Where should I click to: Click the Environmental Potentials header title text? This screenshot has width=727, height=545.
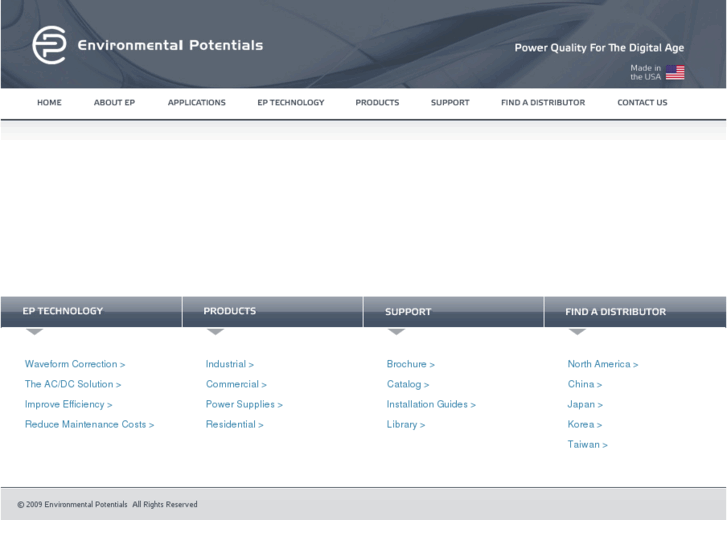170,45
